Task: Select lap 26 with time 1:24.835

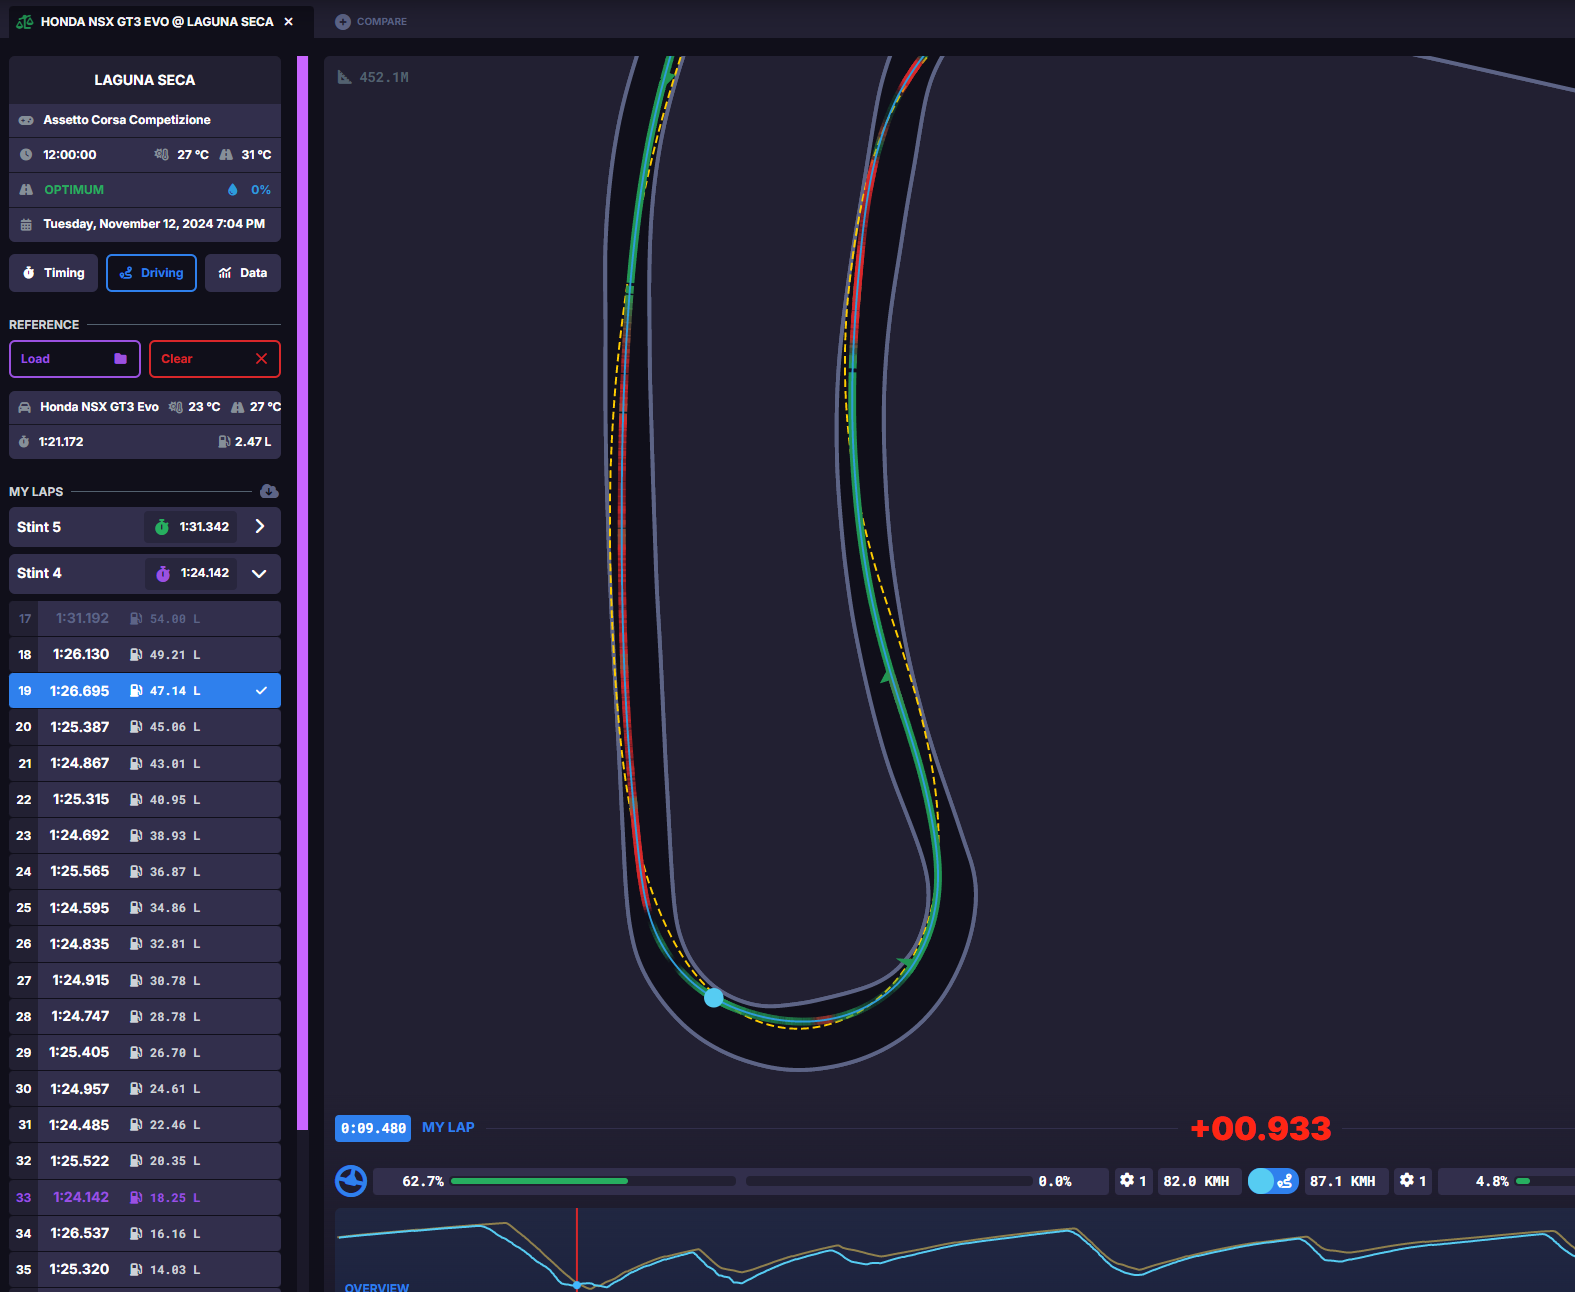Action: tap(145, 944)
